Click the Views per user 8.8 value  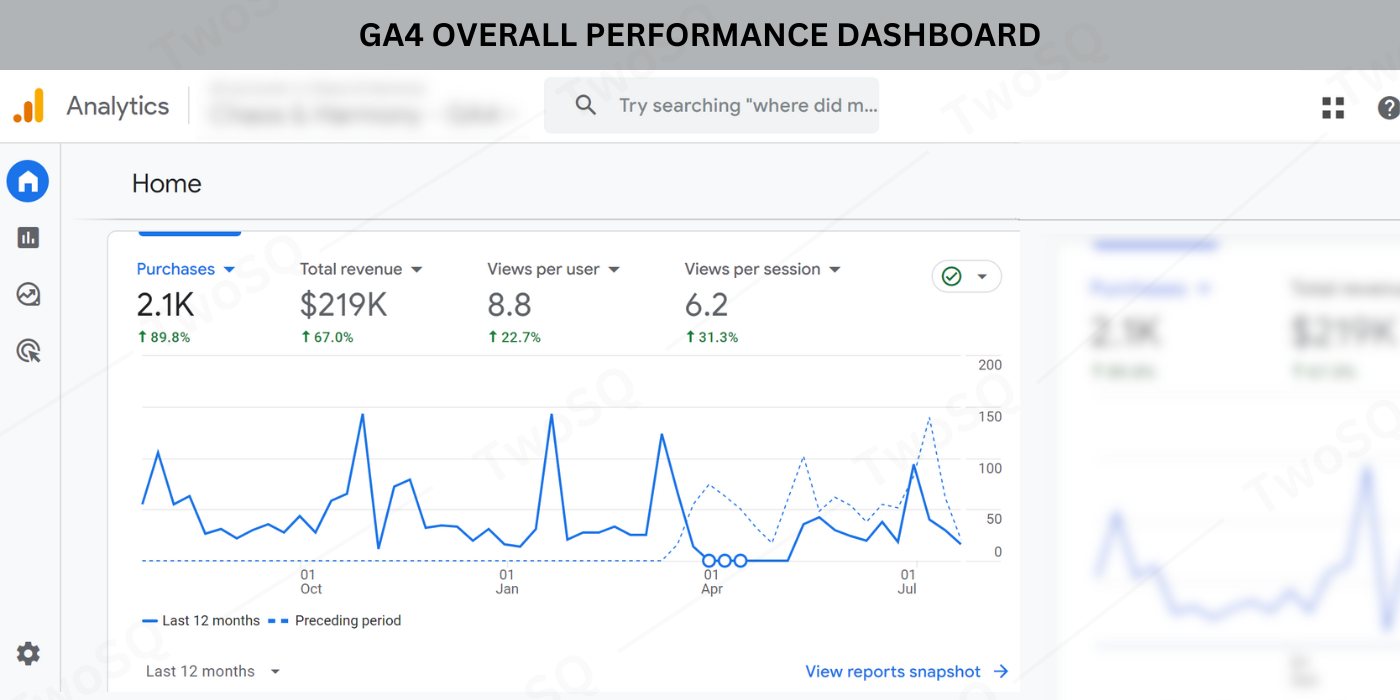[509, 305]
